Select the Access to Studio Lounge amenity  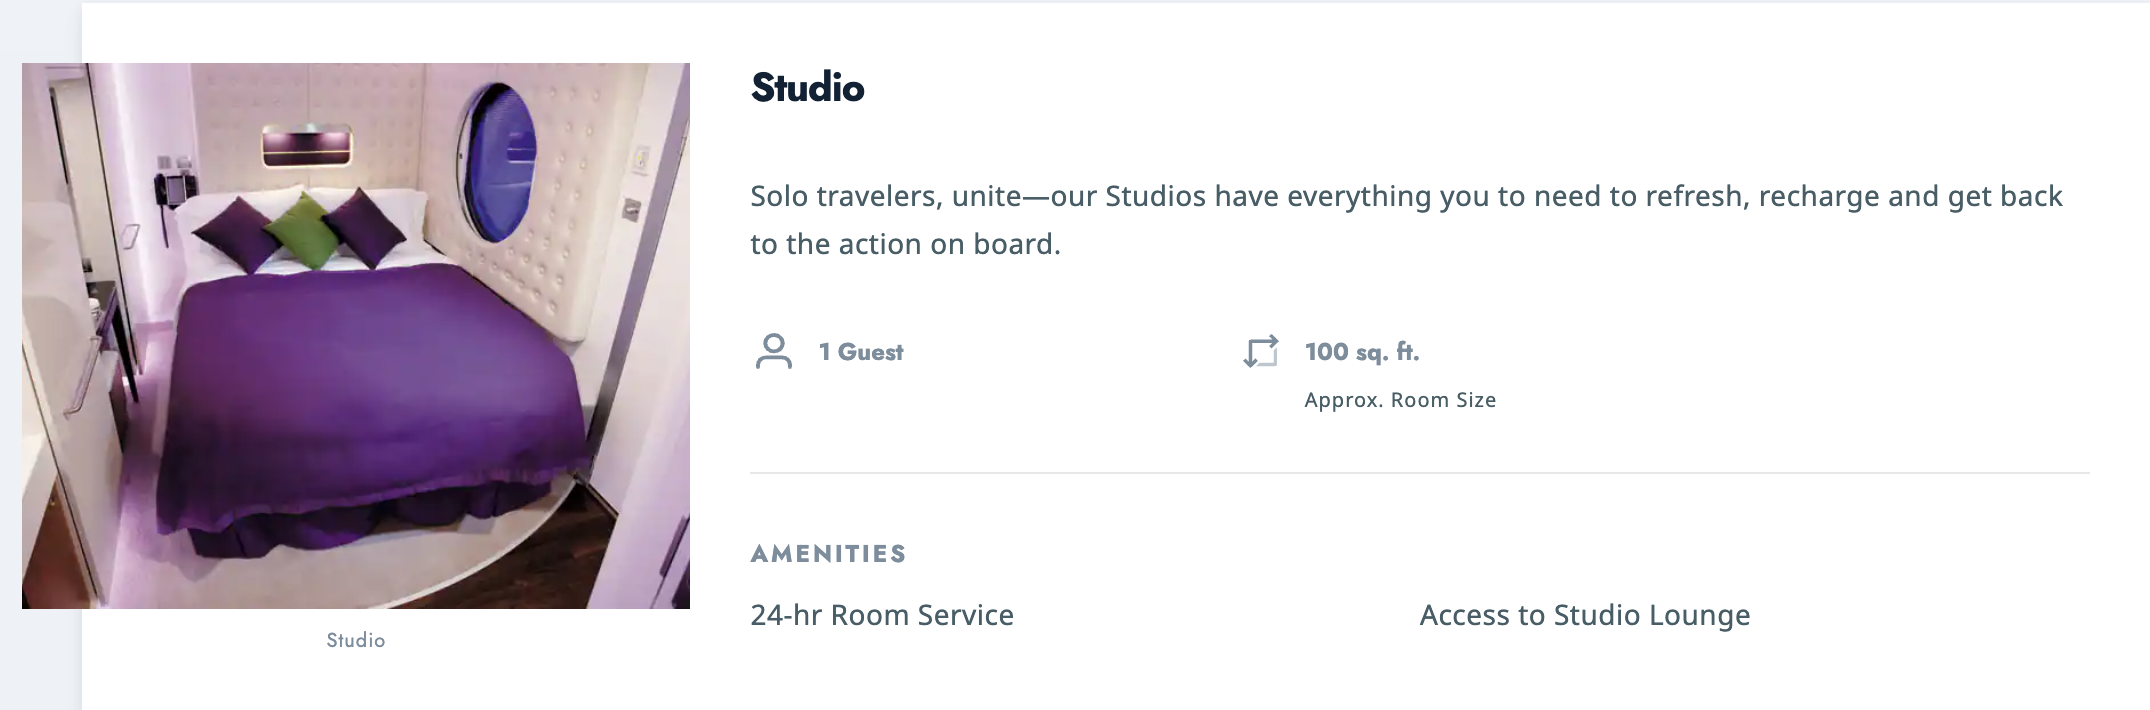(1585, 615)
